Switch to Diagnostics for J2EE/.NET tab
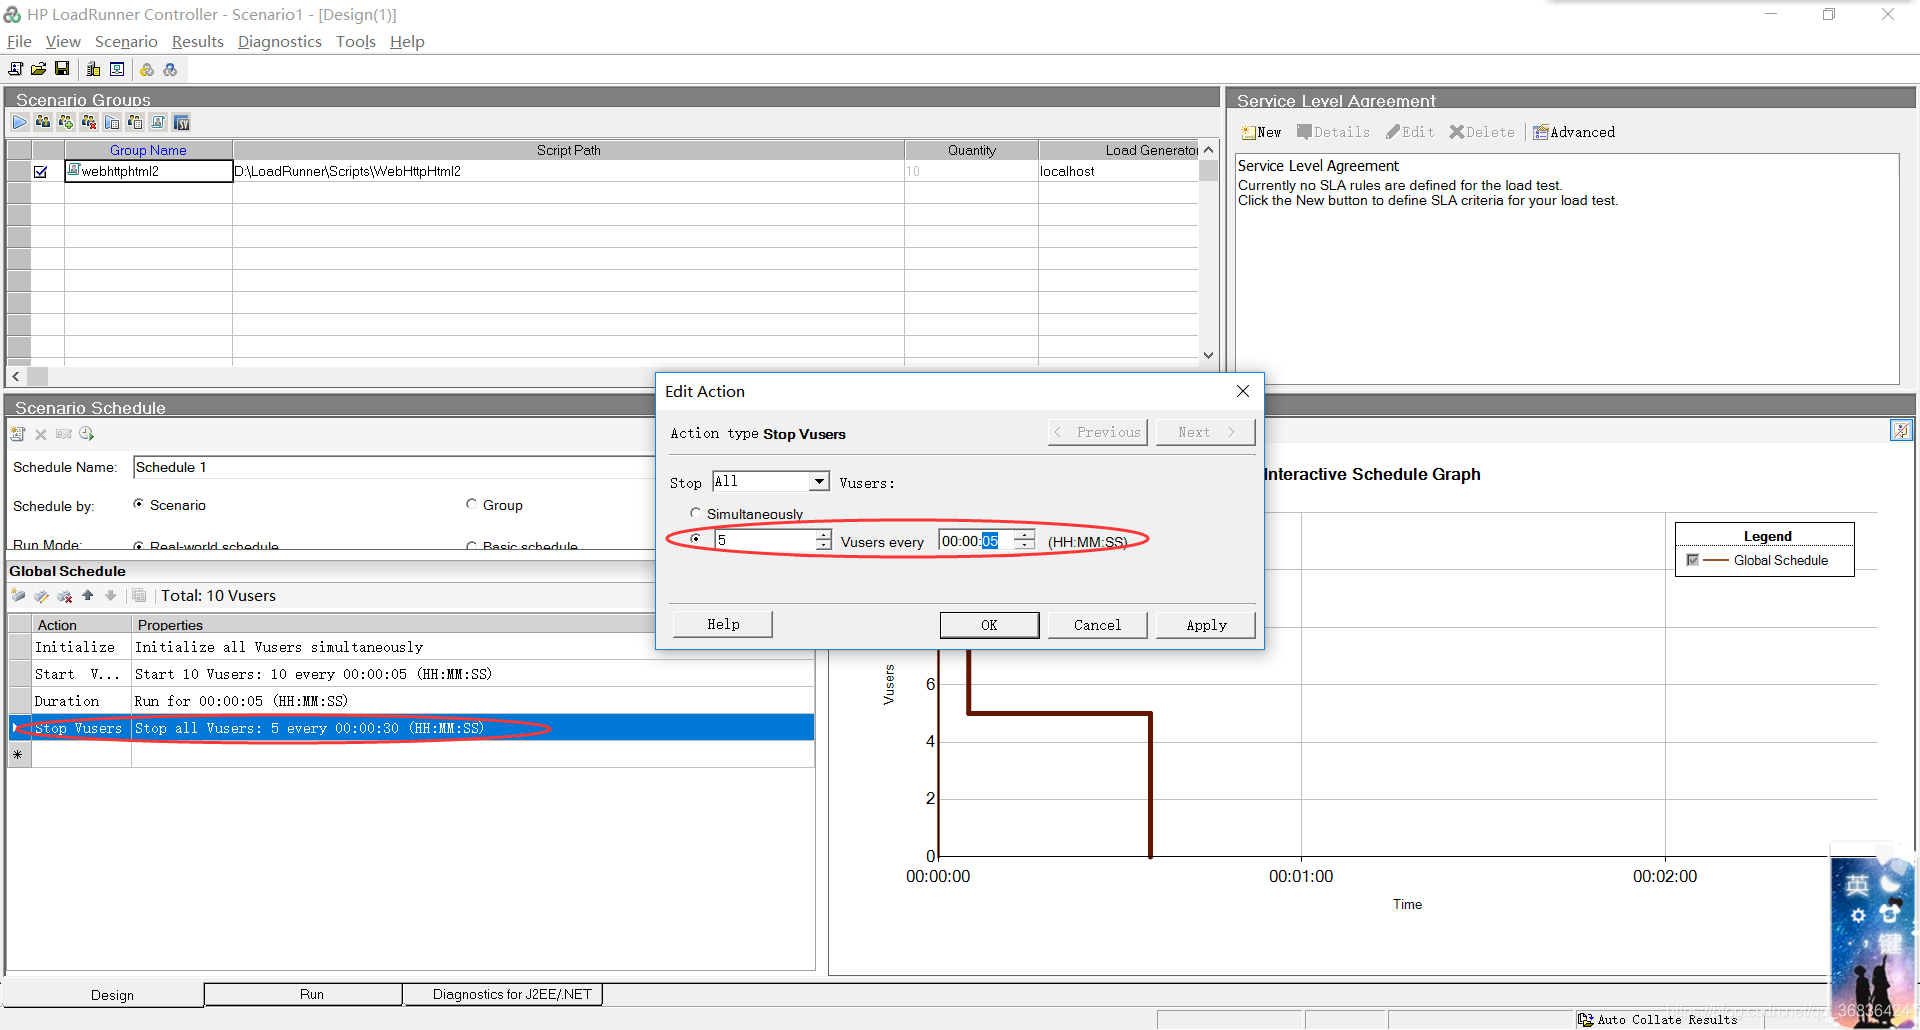The width and height of the screenshot is (1920, 1030). pyautogui.click(x=503, y=994)
